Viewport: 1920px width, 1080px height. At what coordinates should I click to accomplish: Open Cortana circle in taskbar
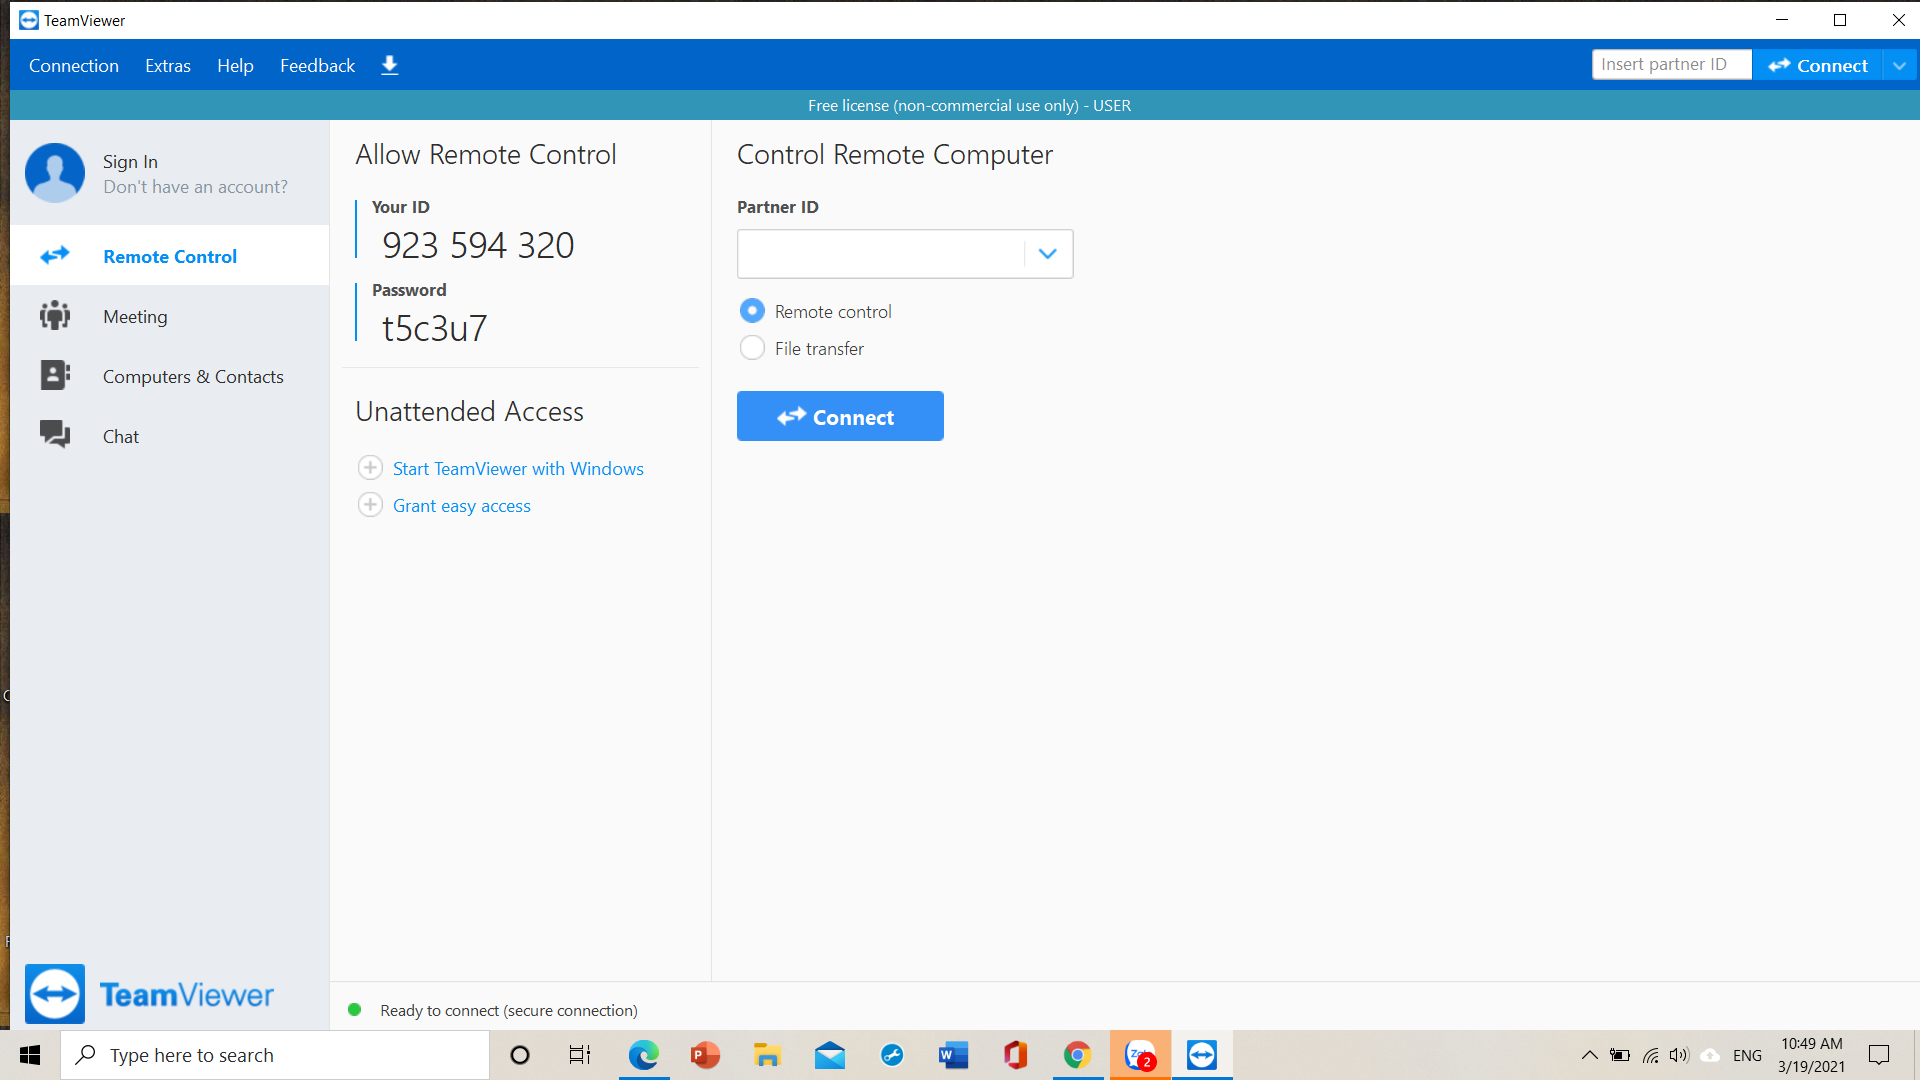(520, 1055)
